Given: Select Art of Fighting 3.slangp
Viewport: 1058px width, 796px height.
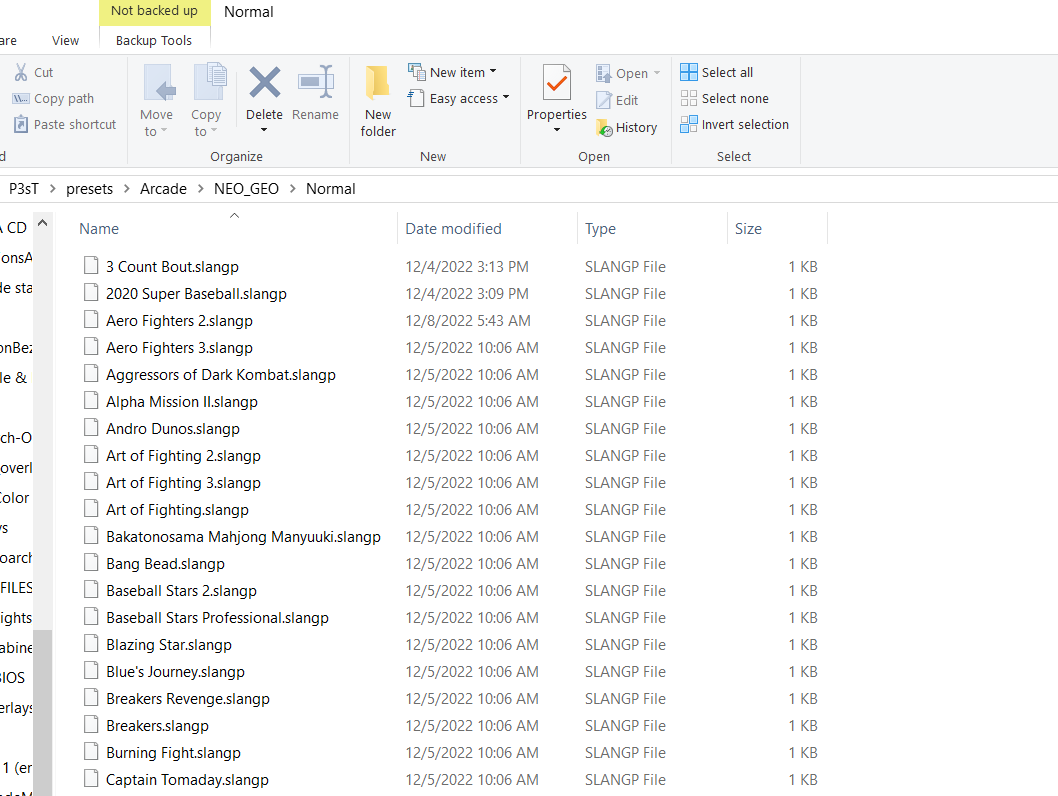Looking at the screenshot, I should click(183, 482).
